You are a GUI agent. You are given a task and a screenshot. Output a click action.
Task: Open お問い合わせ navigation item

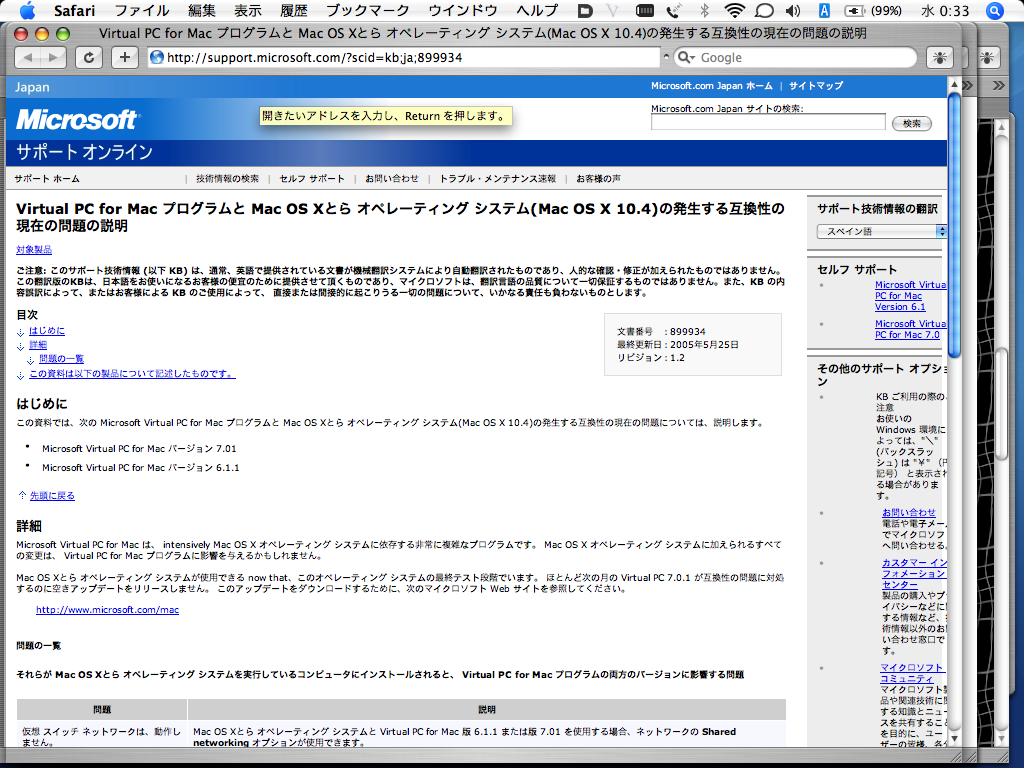point(392,178)
